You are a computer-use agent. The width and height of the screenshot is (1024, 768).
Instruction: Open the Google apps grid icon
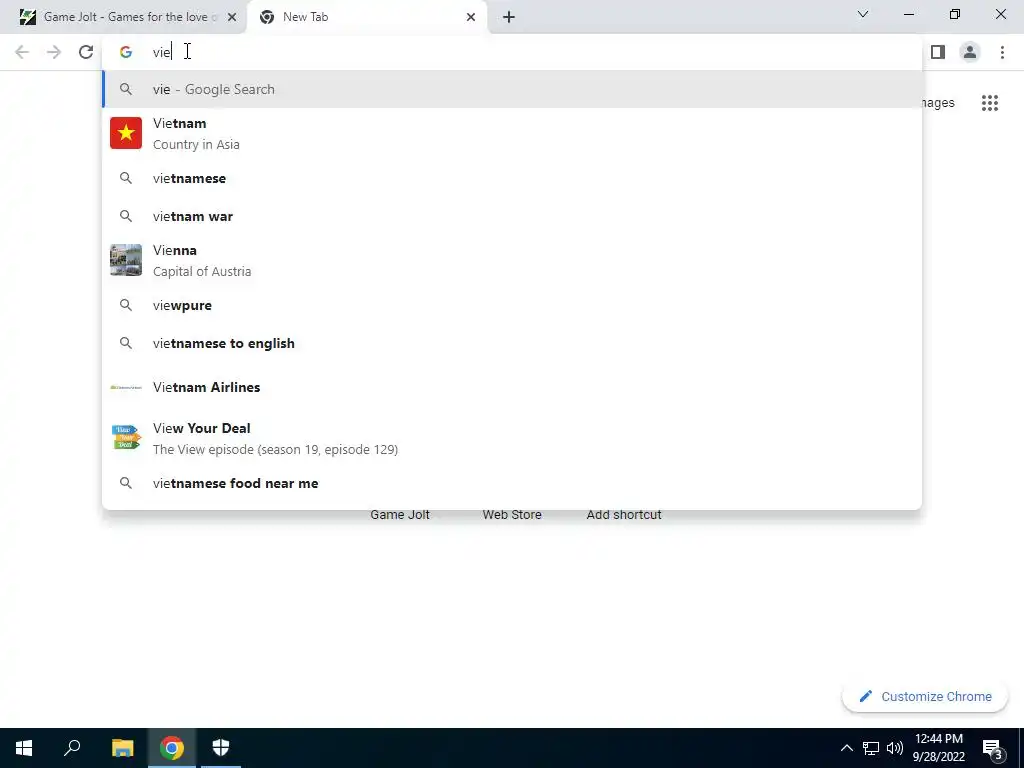[x=989, y=103]
